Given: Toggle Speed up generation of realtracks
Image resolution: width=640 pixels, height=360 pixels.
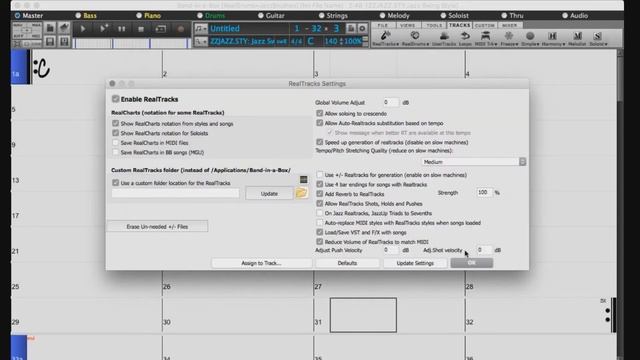Looking at the screenshot, I should 320,142.
